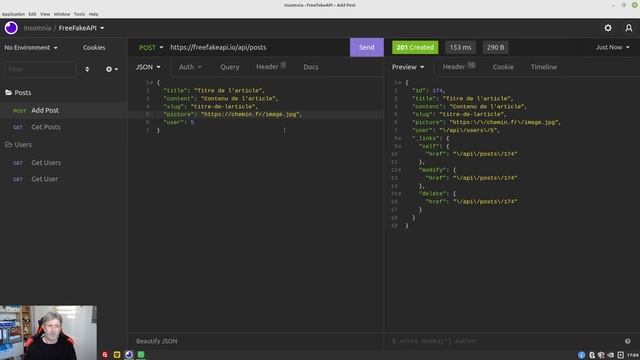The height and width of the screenshot is (360, 640).
Task: Open the No Environment dropdown
Action: tap(31, 47)
